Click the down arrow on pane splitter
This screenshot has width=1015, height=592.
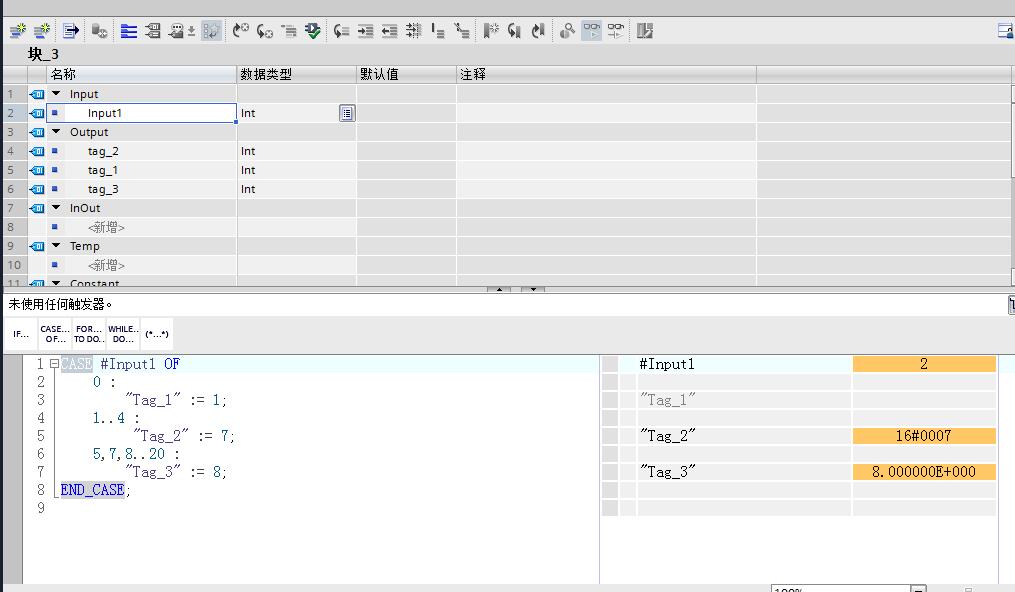(x=533, y=289)
